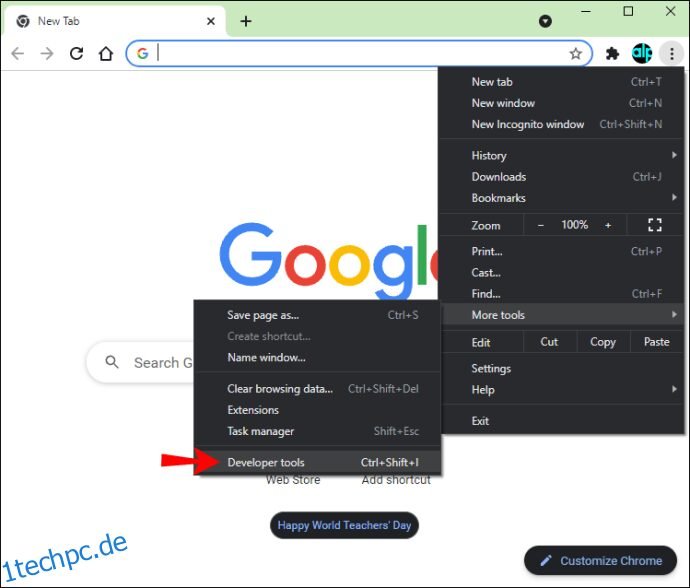Choose Find... in the menu
The height and width of the screenshot is (588, 690).
[x=562, y=294]
